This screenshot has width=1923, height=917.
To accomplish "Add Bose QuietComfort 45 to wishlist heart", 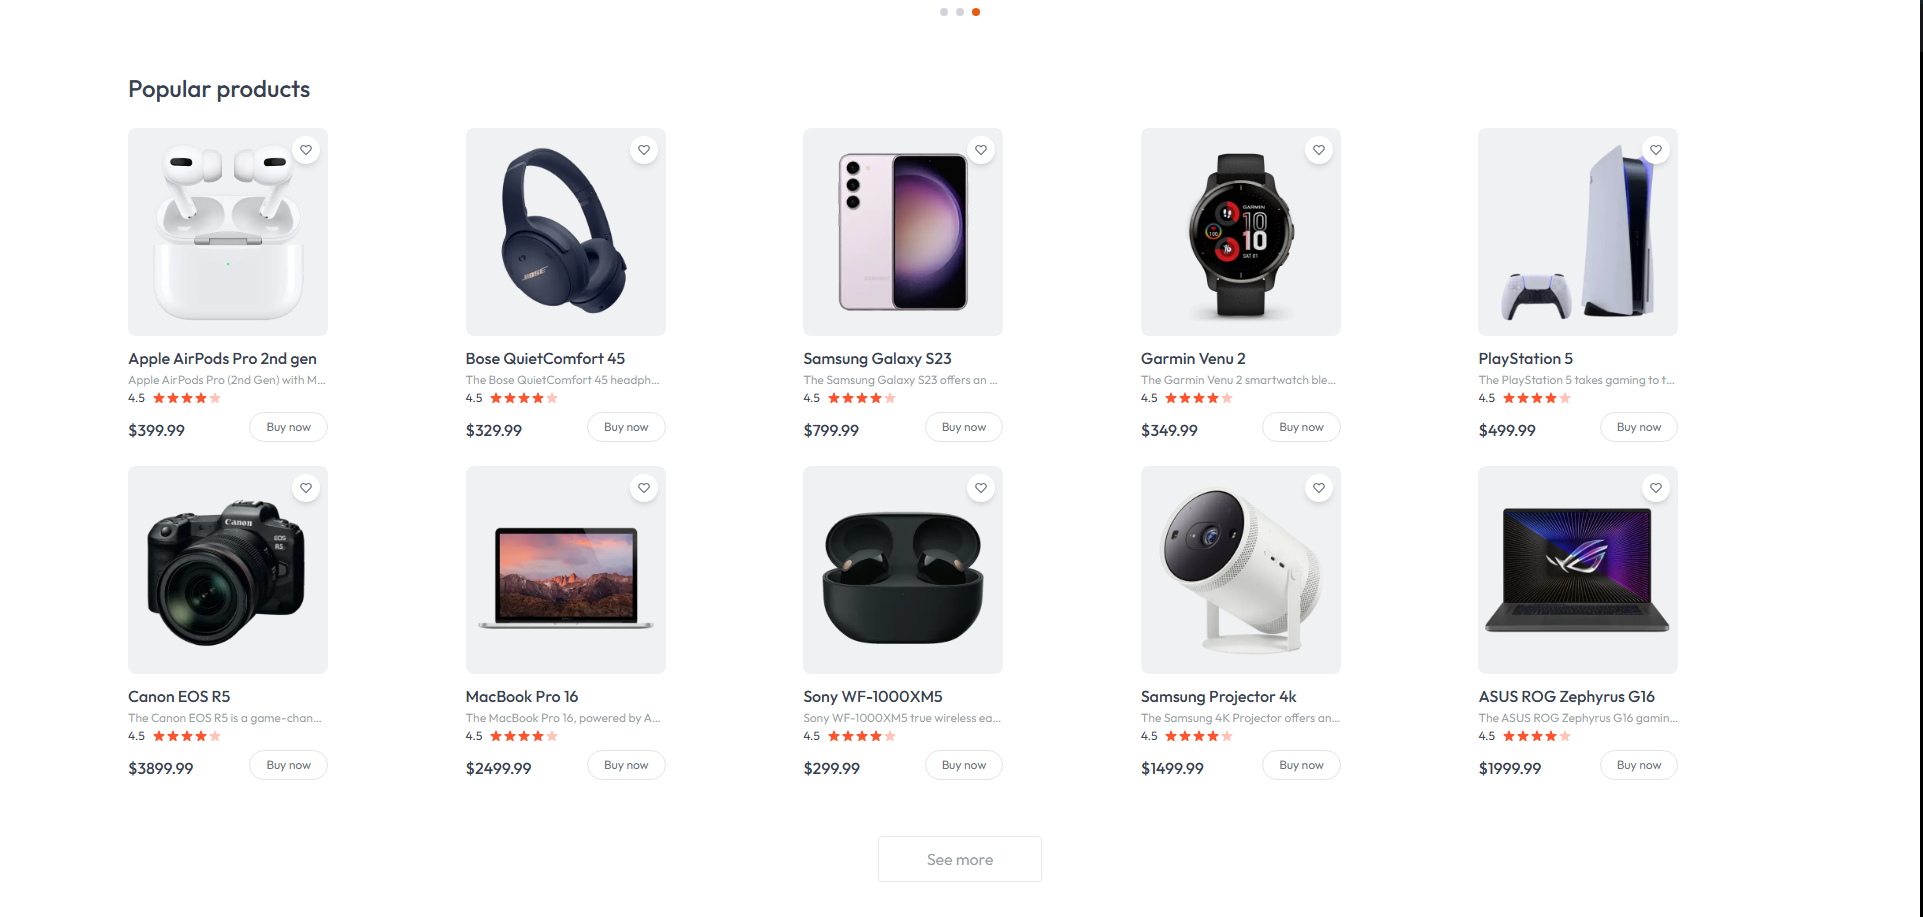I will [644, 150].
